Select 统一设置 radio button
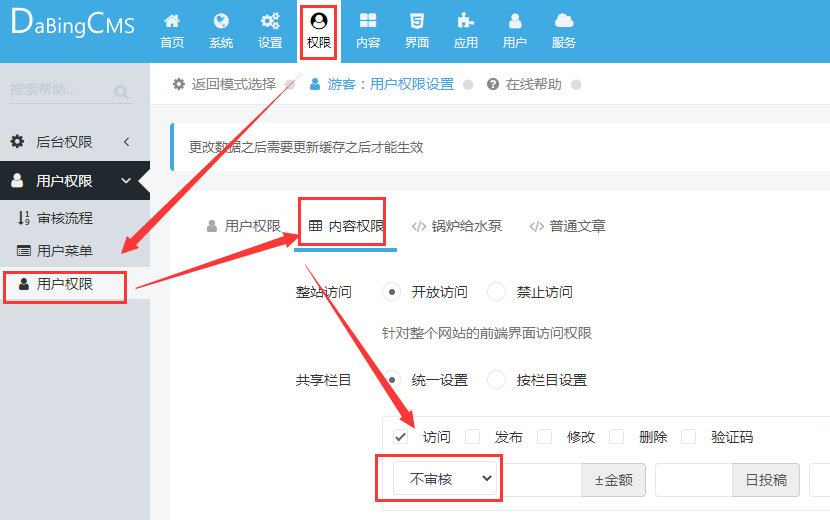Screen dimensions: 830x520 [391, 380]
